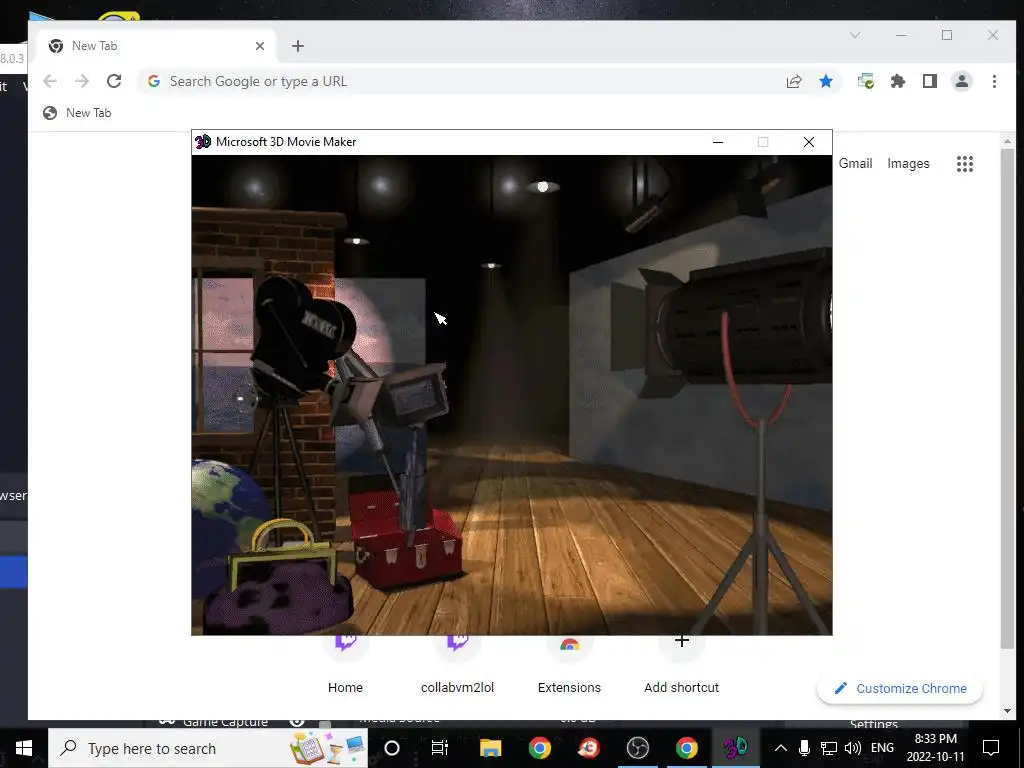Open the collabvm2lol shortcut
Screen dimensions: 1024x768
(457, 666)
